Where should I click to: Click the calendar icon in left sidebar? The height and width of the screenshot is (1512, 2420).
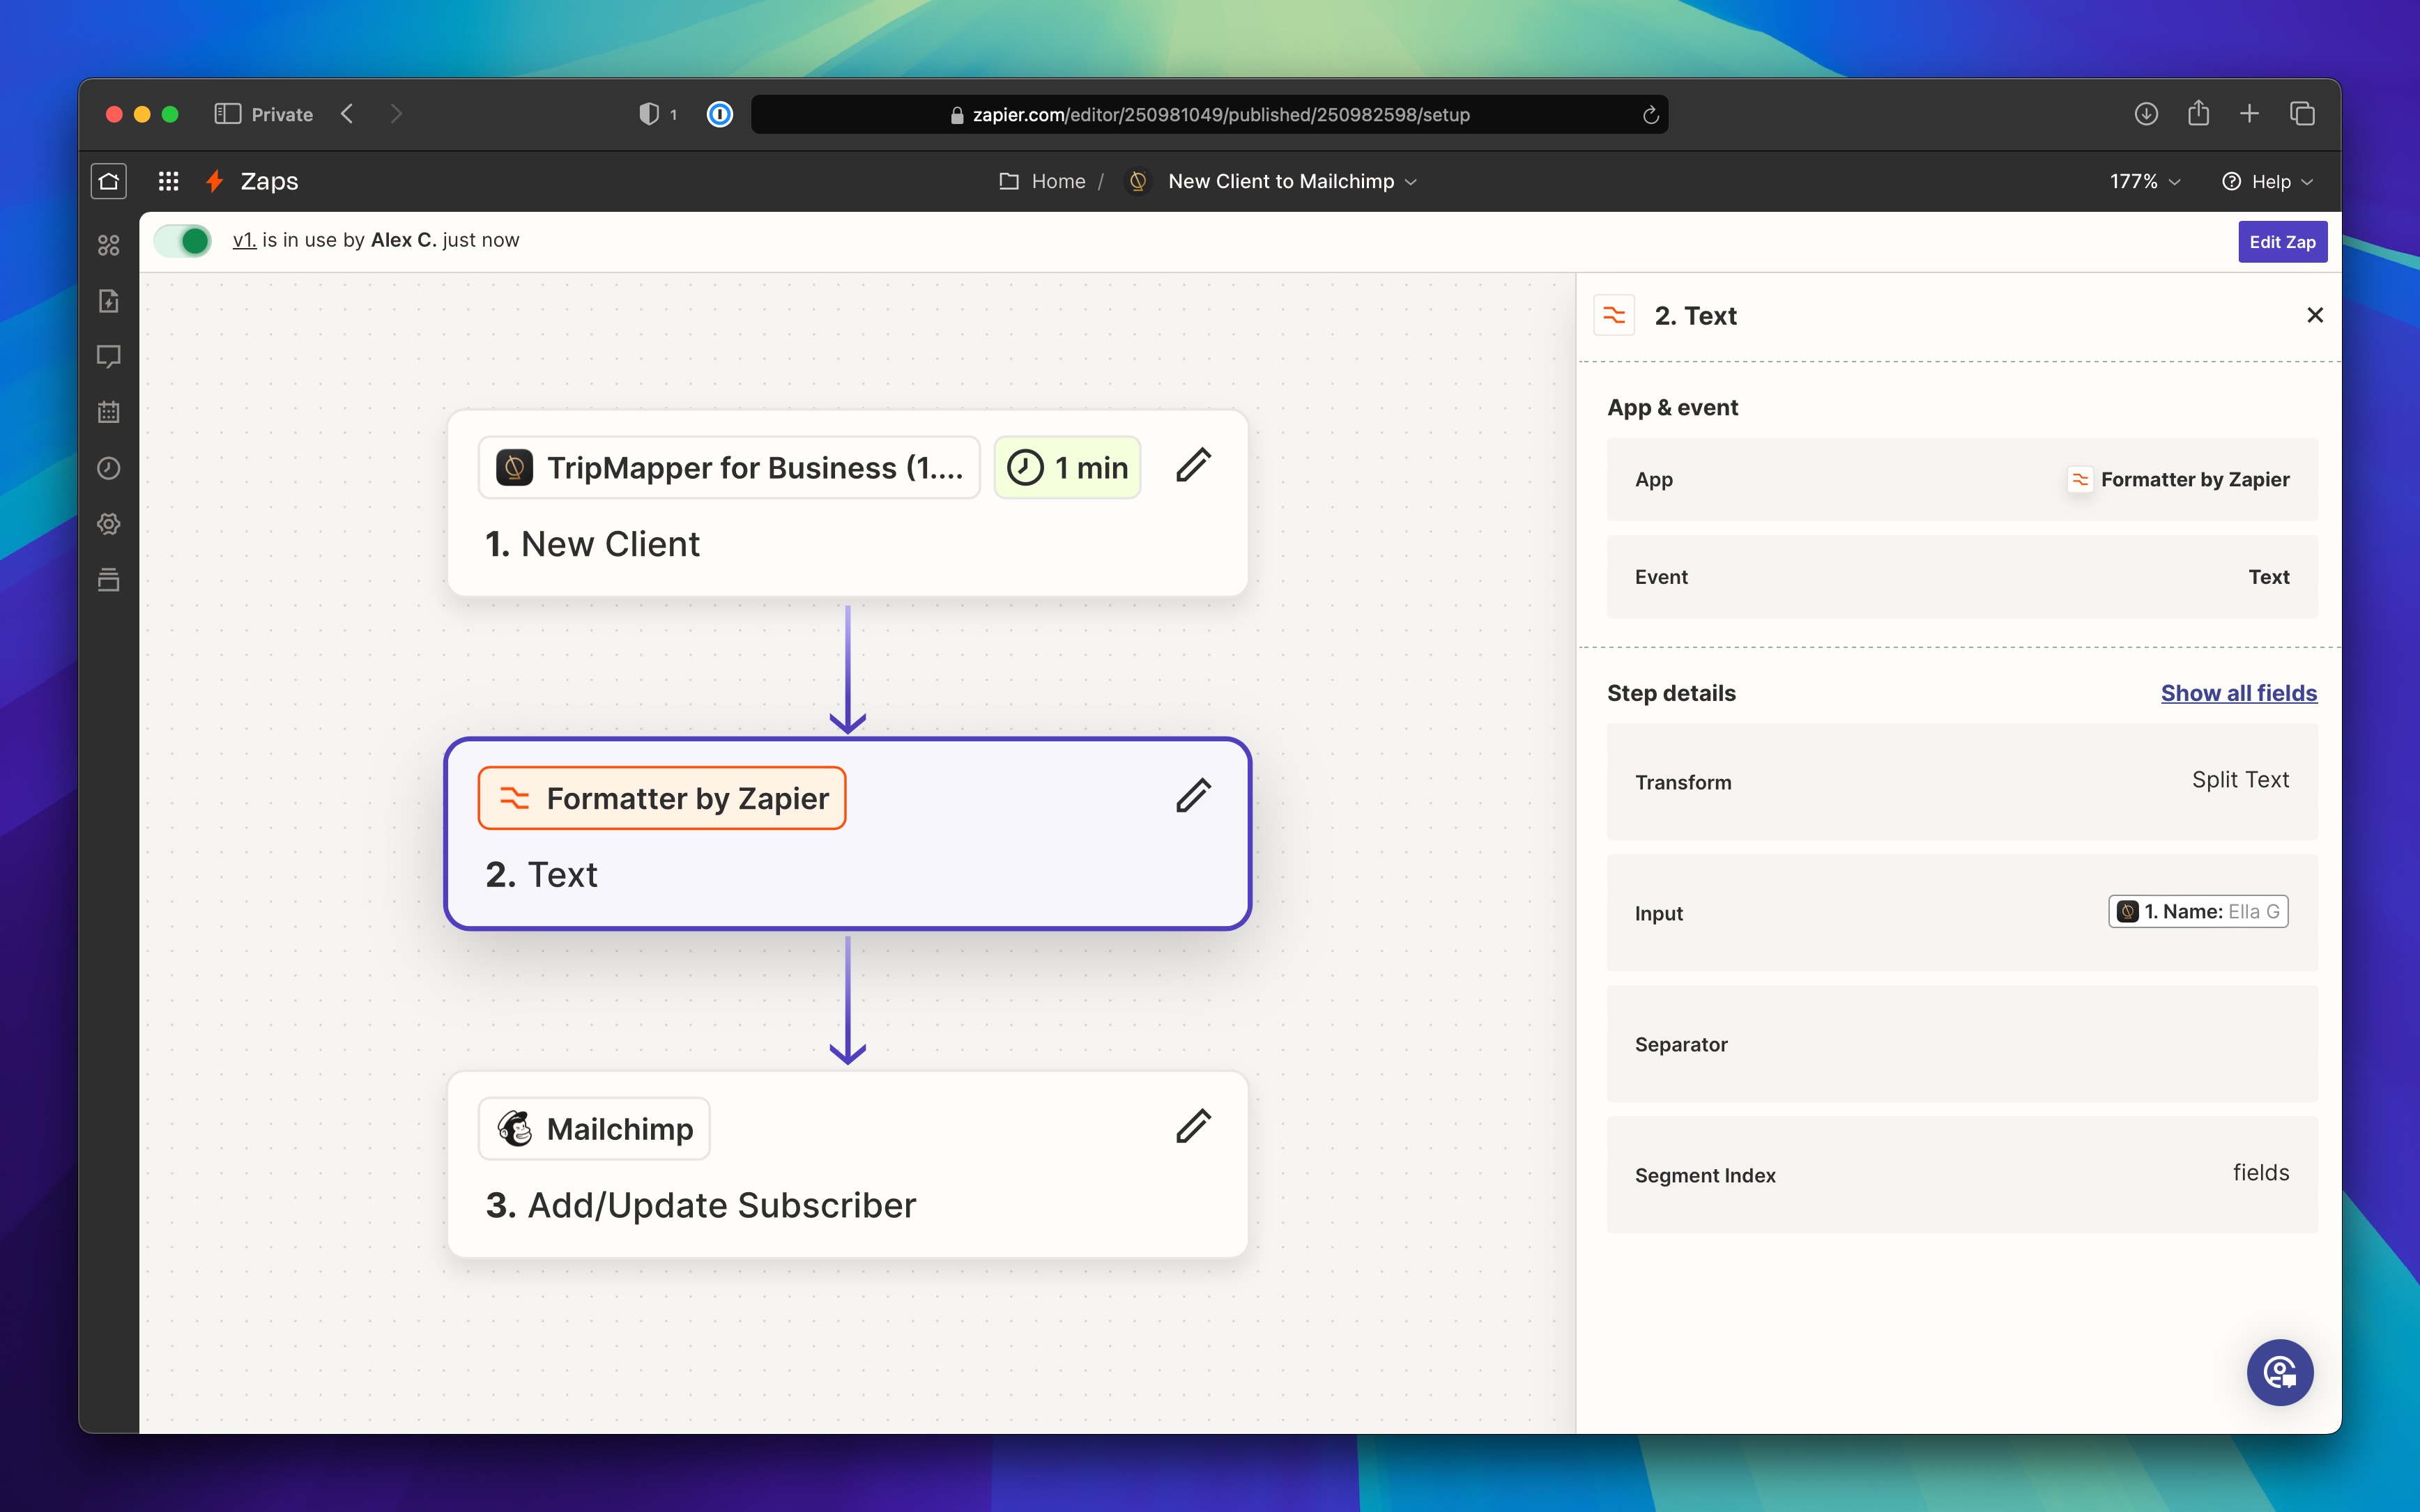pyautogui.click(x=108, y=412)
